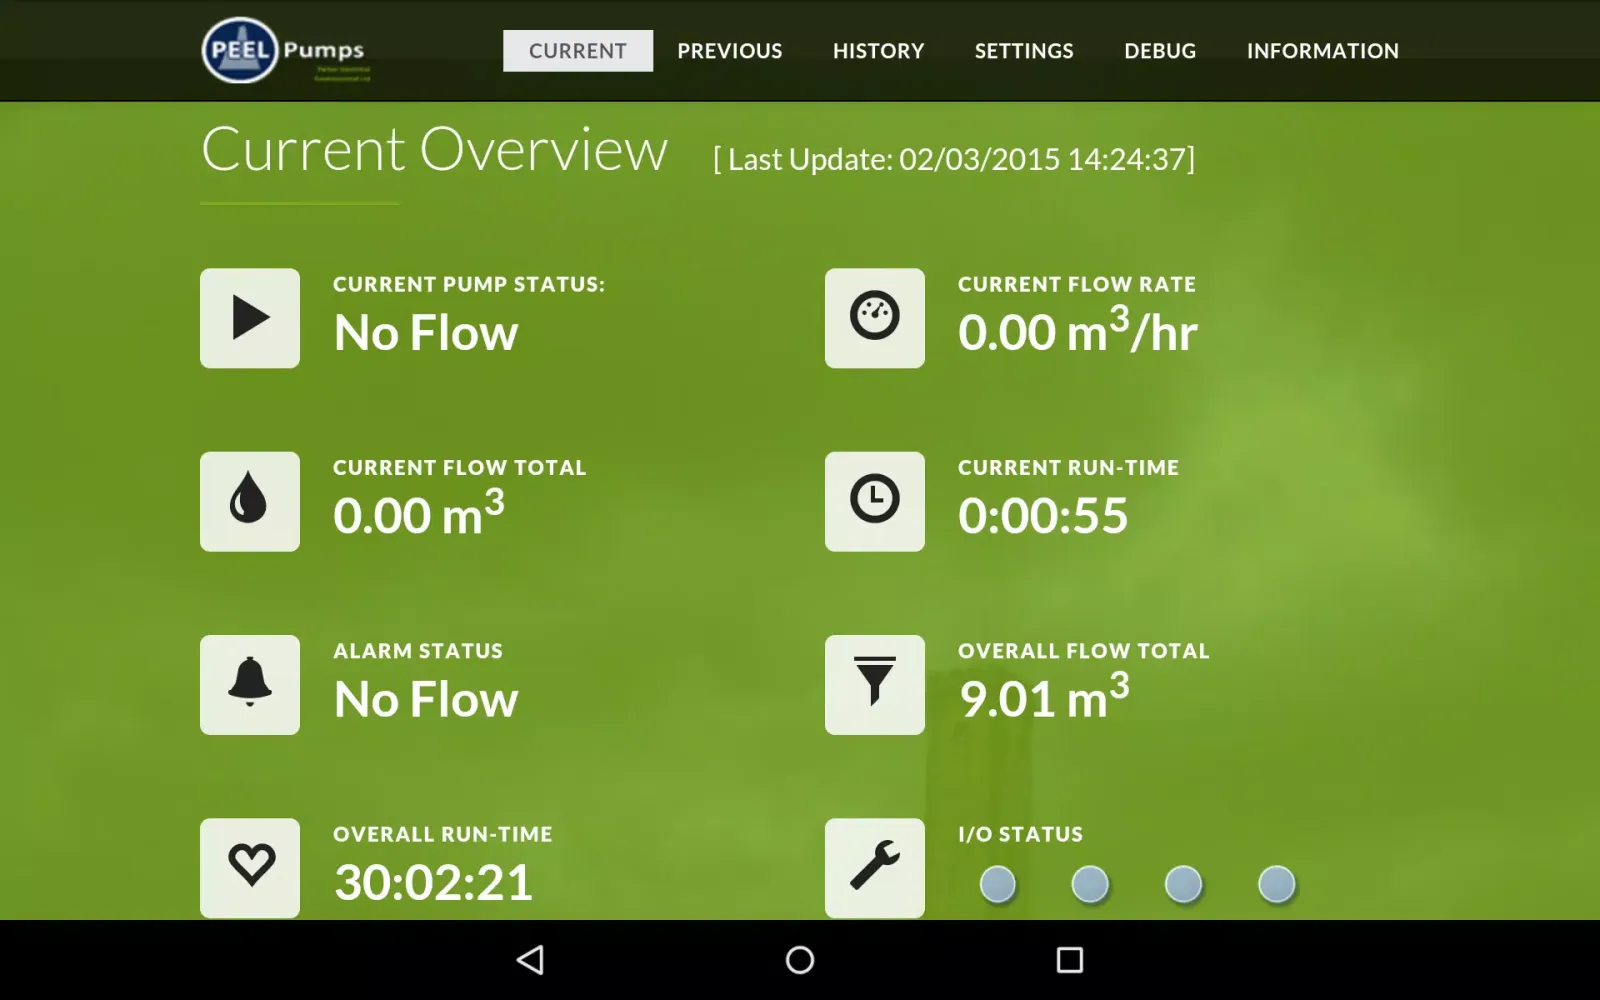The width and height of the screenshot is (1600, 1000).
Task: Click the OVERALL RUN-TIME label
Action: click(x=443, y=835)
